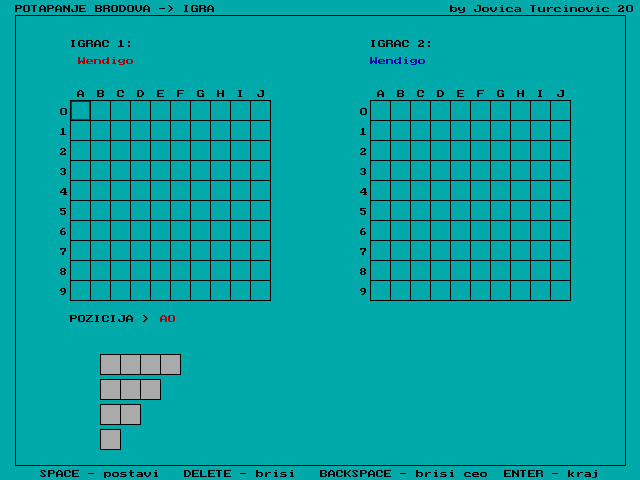
Task: Click cell I8 in Igrac 2 grid
Action: point(540,271)
